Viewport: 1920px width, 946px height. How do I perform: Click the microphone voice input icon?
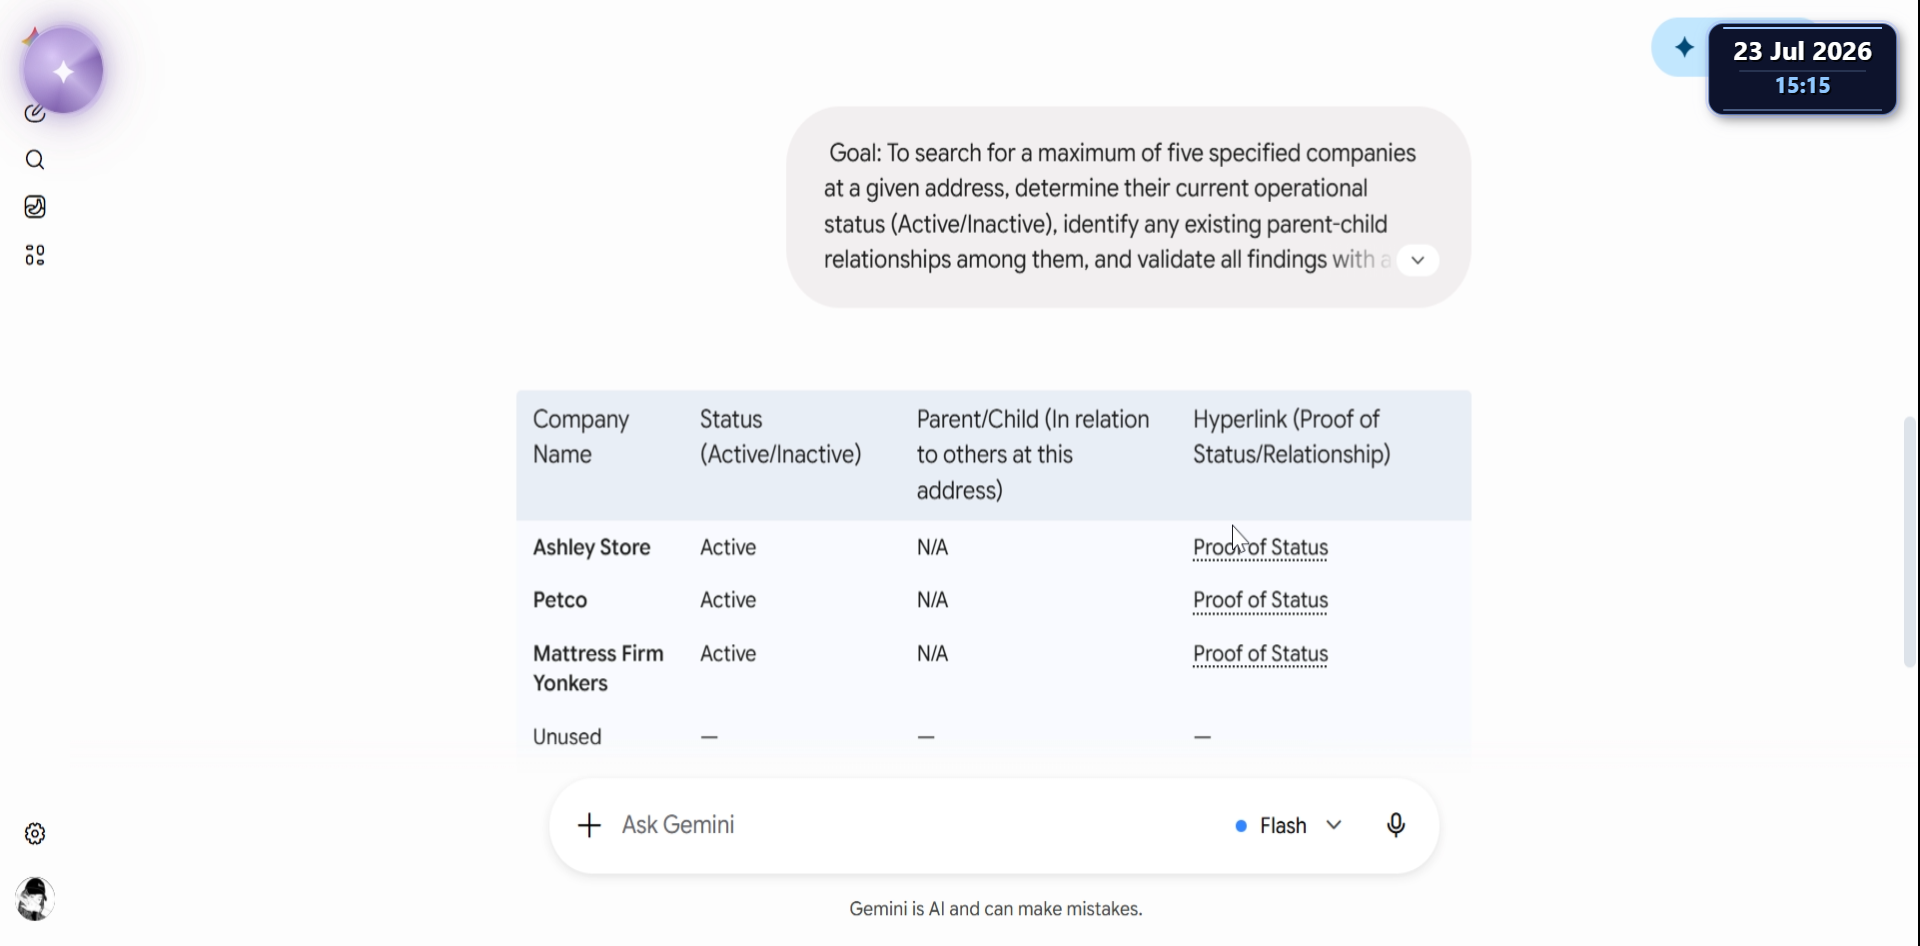pos(1396,825)
